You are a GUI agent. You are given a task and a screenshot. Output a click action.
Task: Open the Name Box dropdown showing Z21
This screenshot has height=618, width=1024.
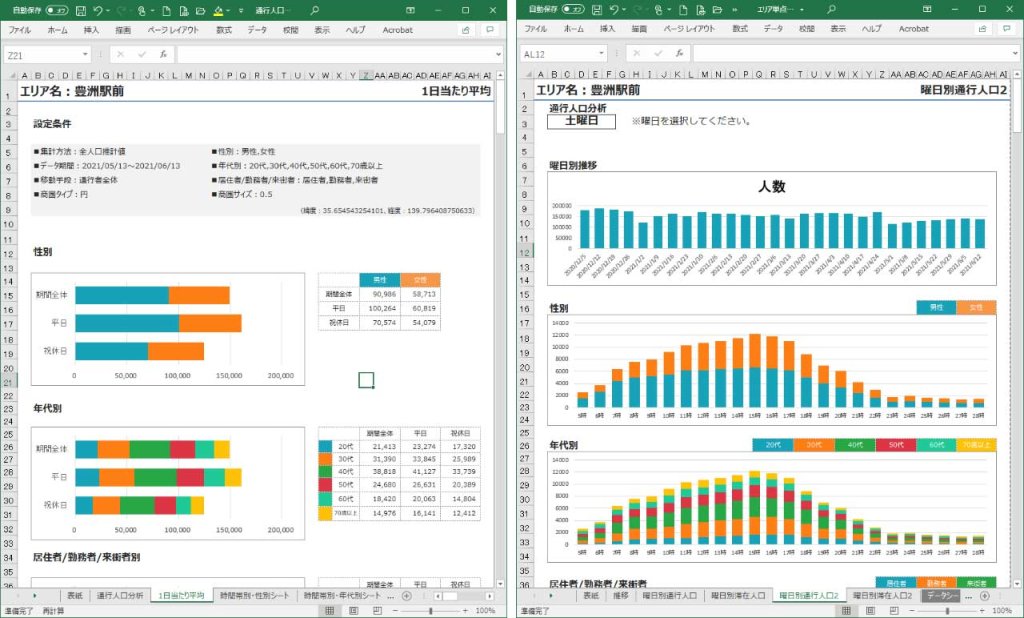click(x=85, y=53)
